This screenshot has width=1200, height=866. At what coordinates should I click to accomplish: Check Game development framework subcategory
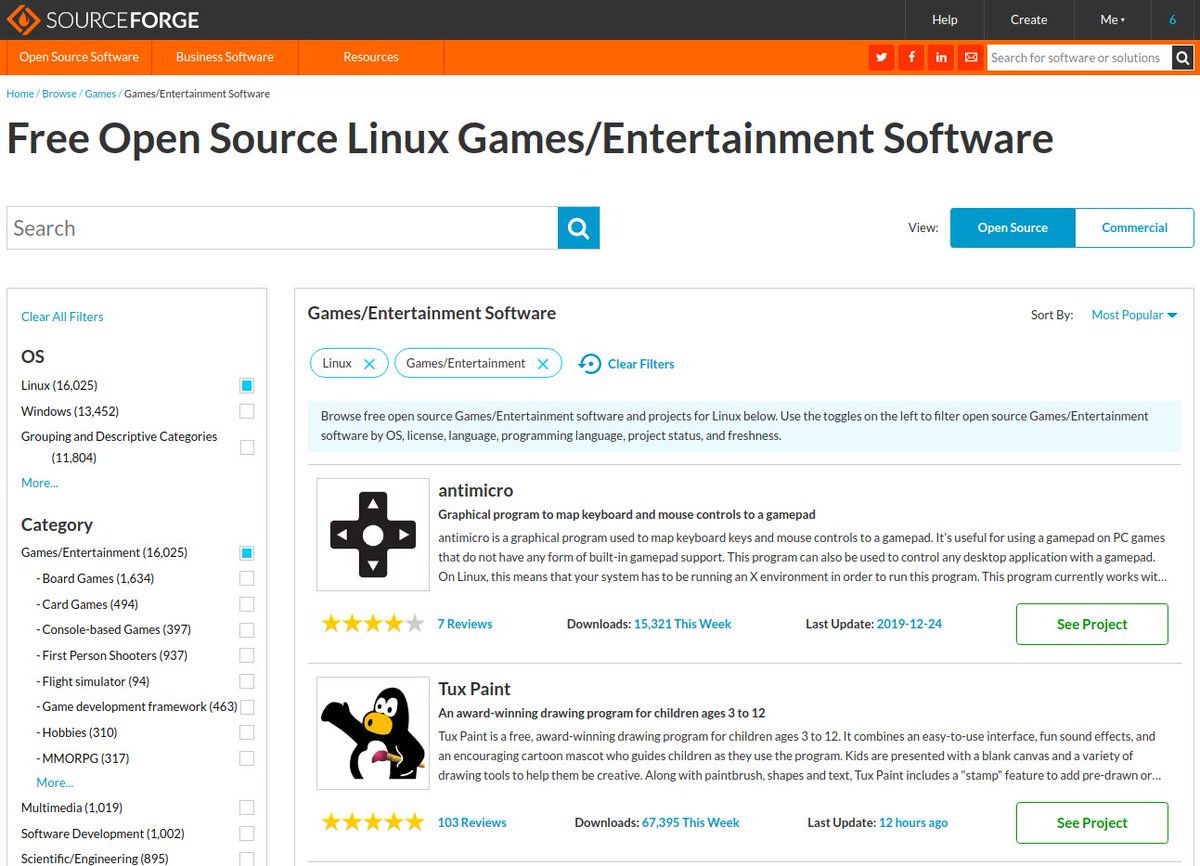click(x=247, y=707)
